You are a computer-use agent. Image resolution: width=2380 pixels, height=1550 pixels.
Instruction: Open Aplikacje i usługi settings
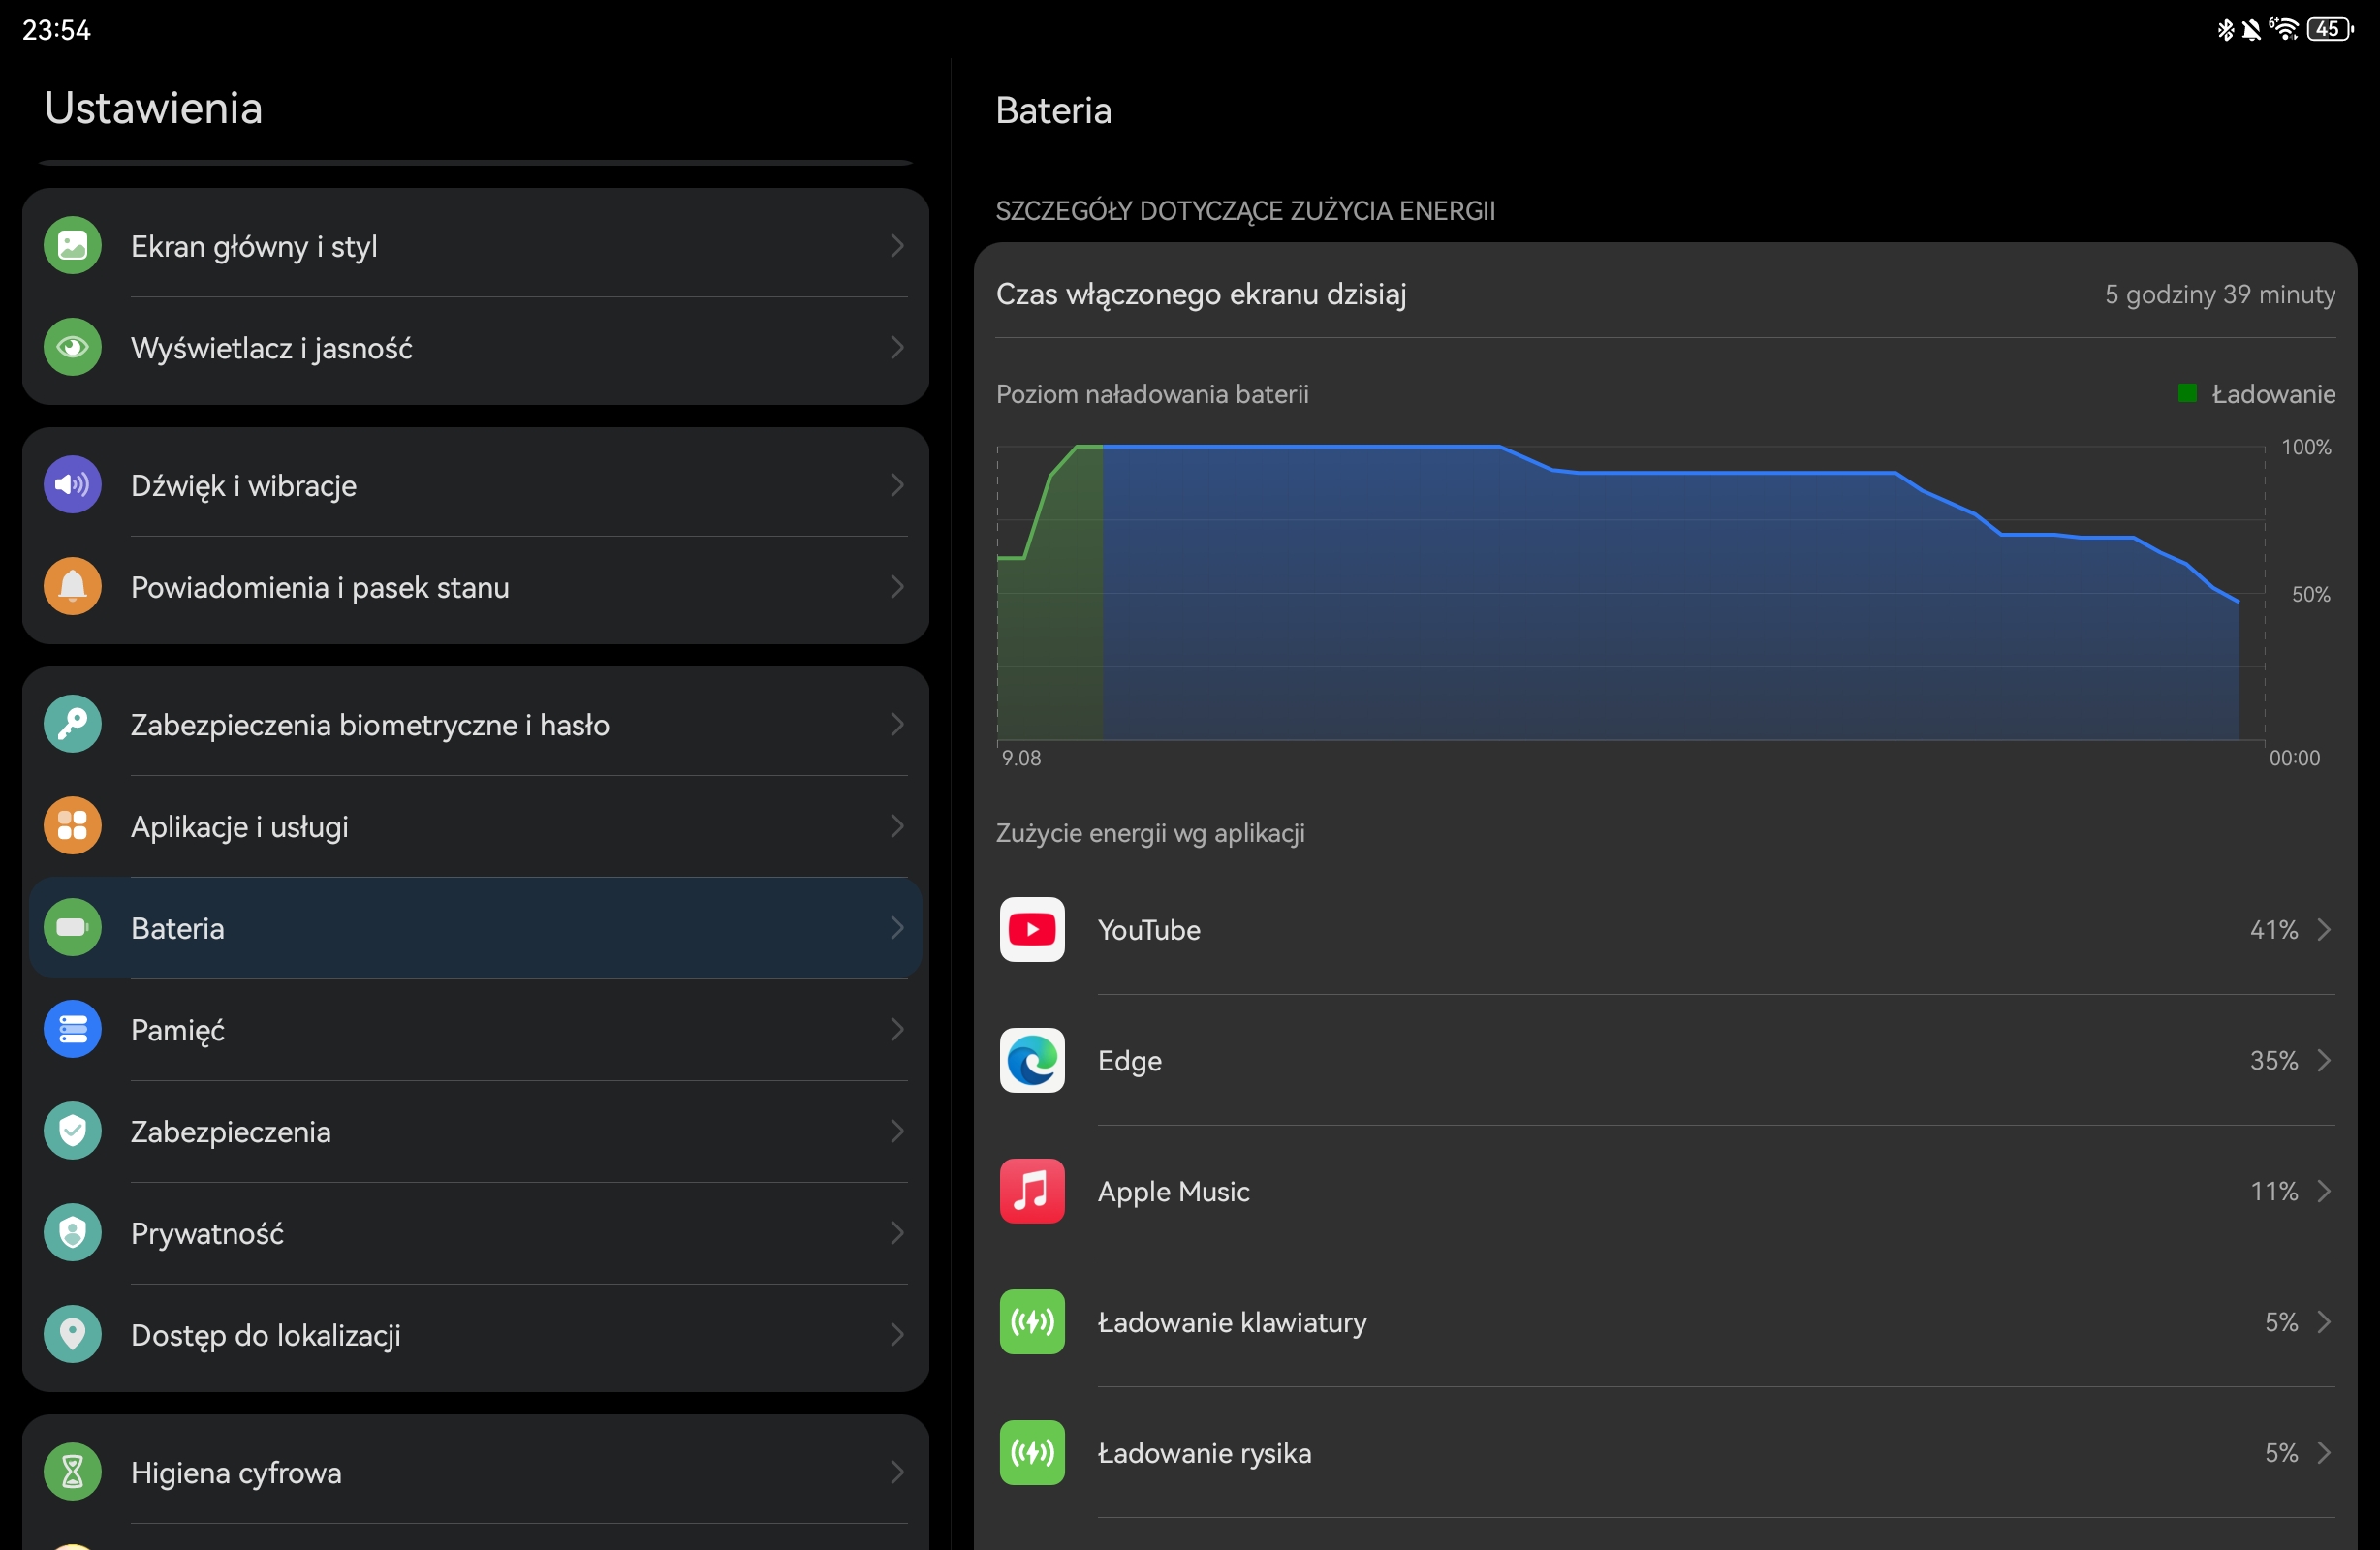(x=475, y=826)
